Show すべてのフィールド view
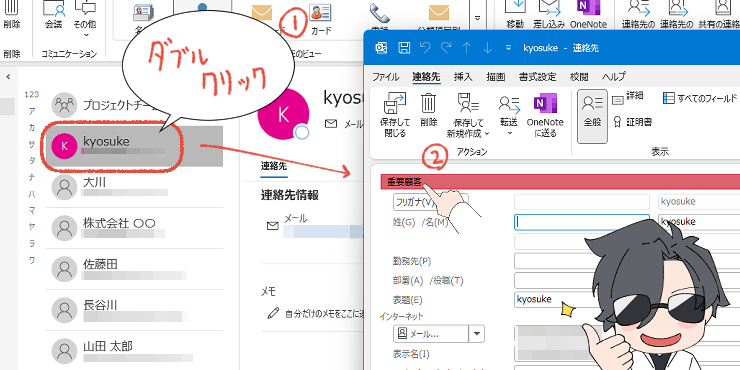 click(700, 98)
